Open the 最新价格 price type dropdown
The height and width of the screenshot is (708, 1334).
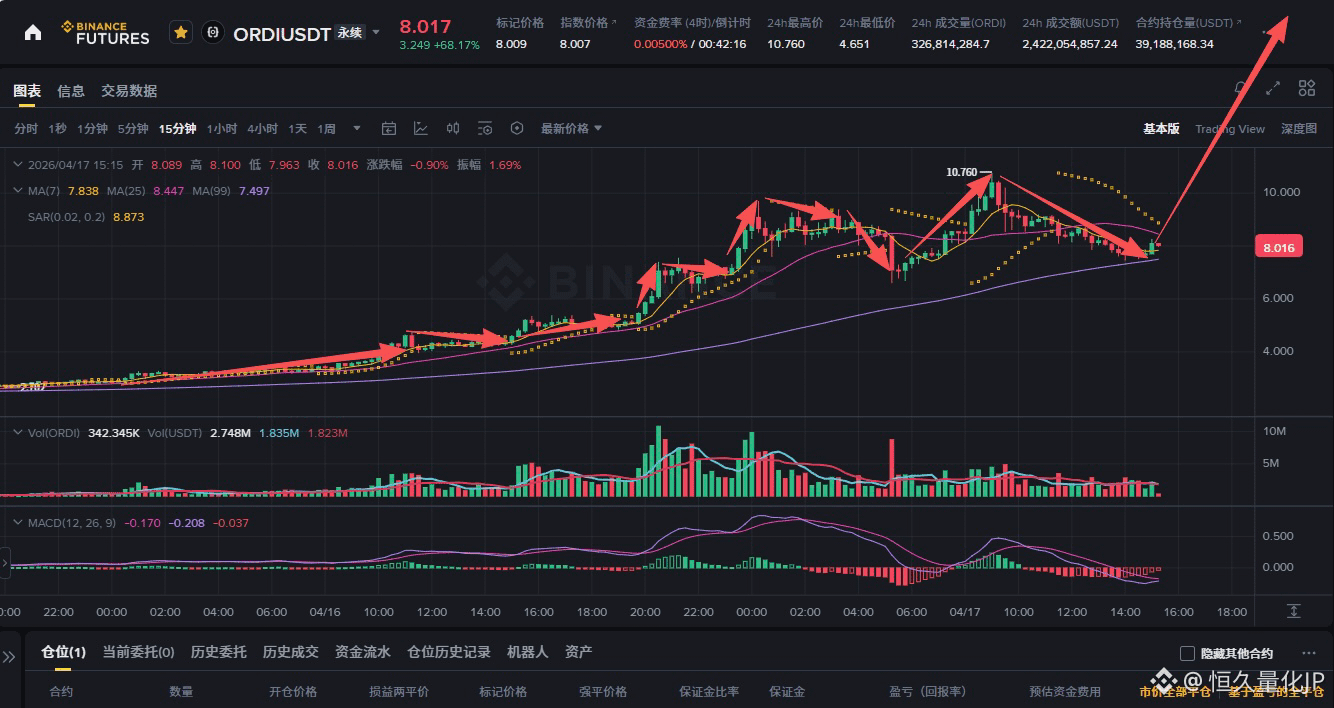571,128
